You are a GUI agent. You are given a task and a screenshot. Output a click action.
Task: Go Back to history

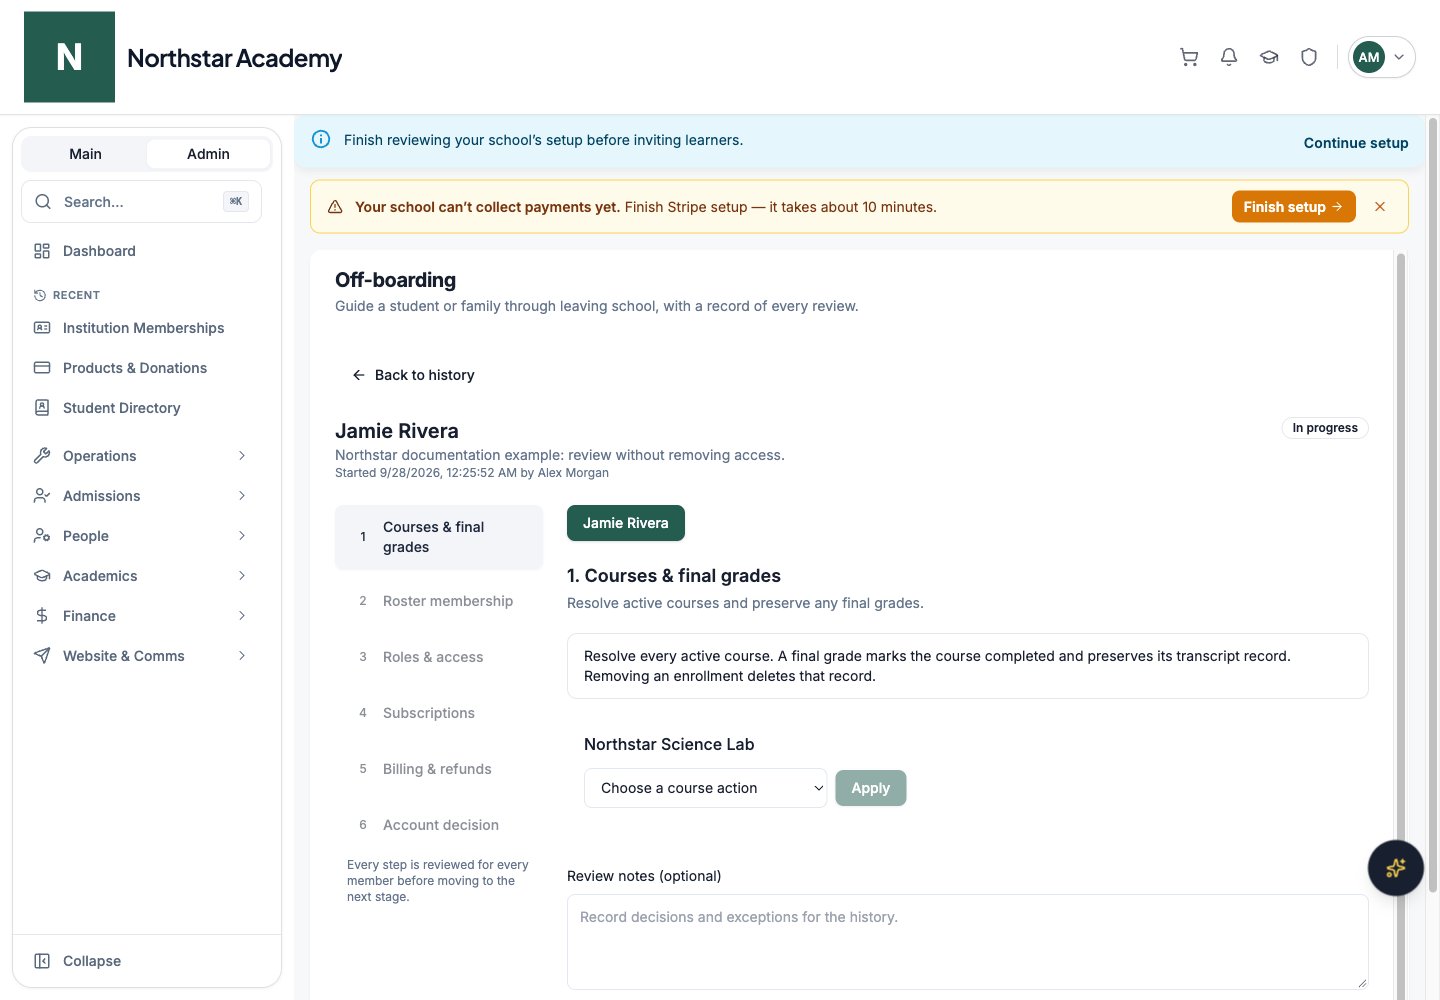click(x=413, y=375)
